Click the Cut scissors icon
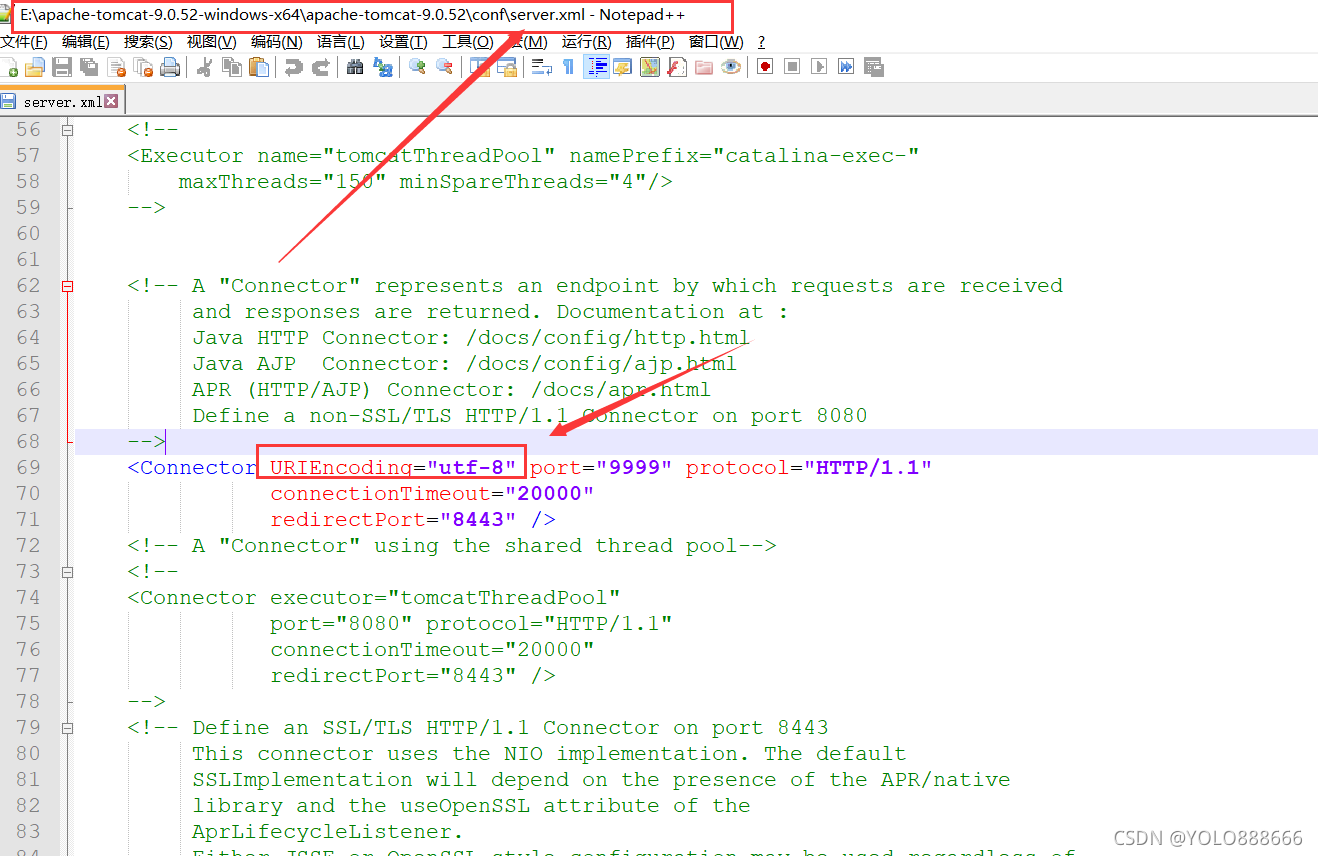The width and height of the screenshot is (1318, 856). point(205,68)
